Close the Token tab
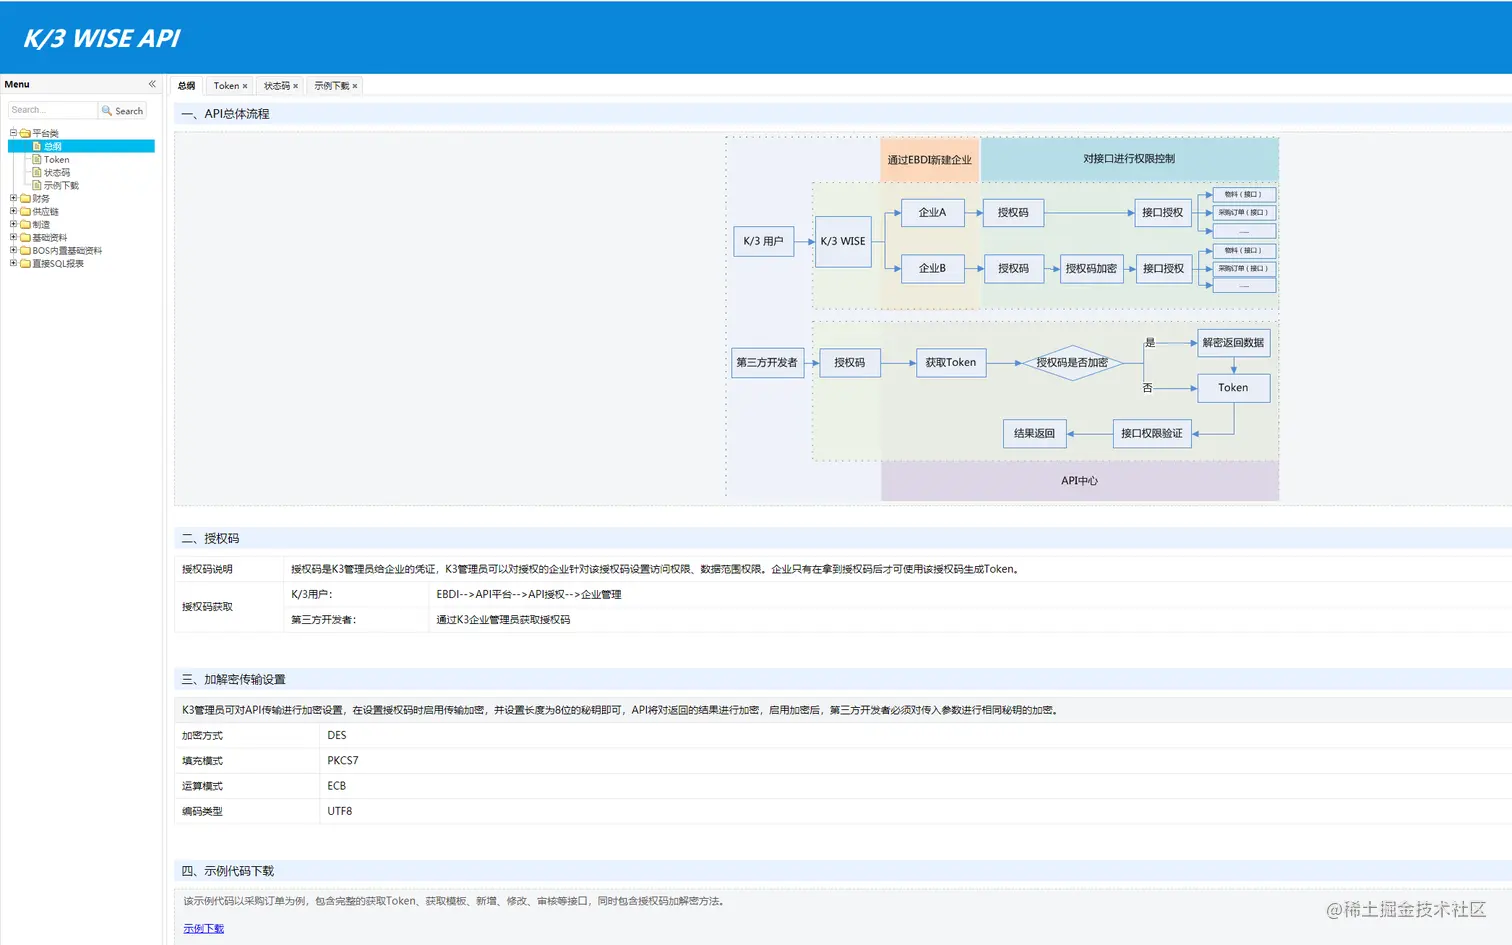The image size is (1512, 945). click(x=245, y=86)
